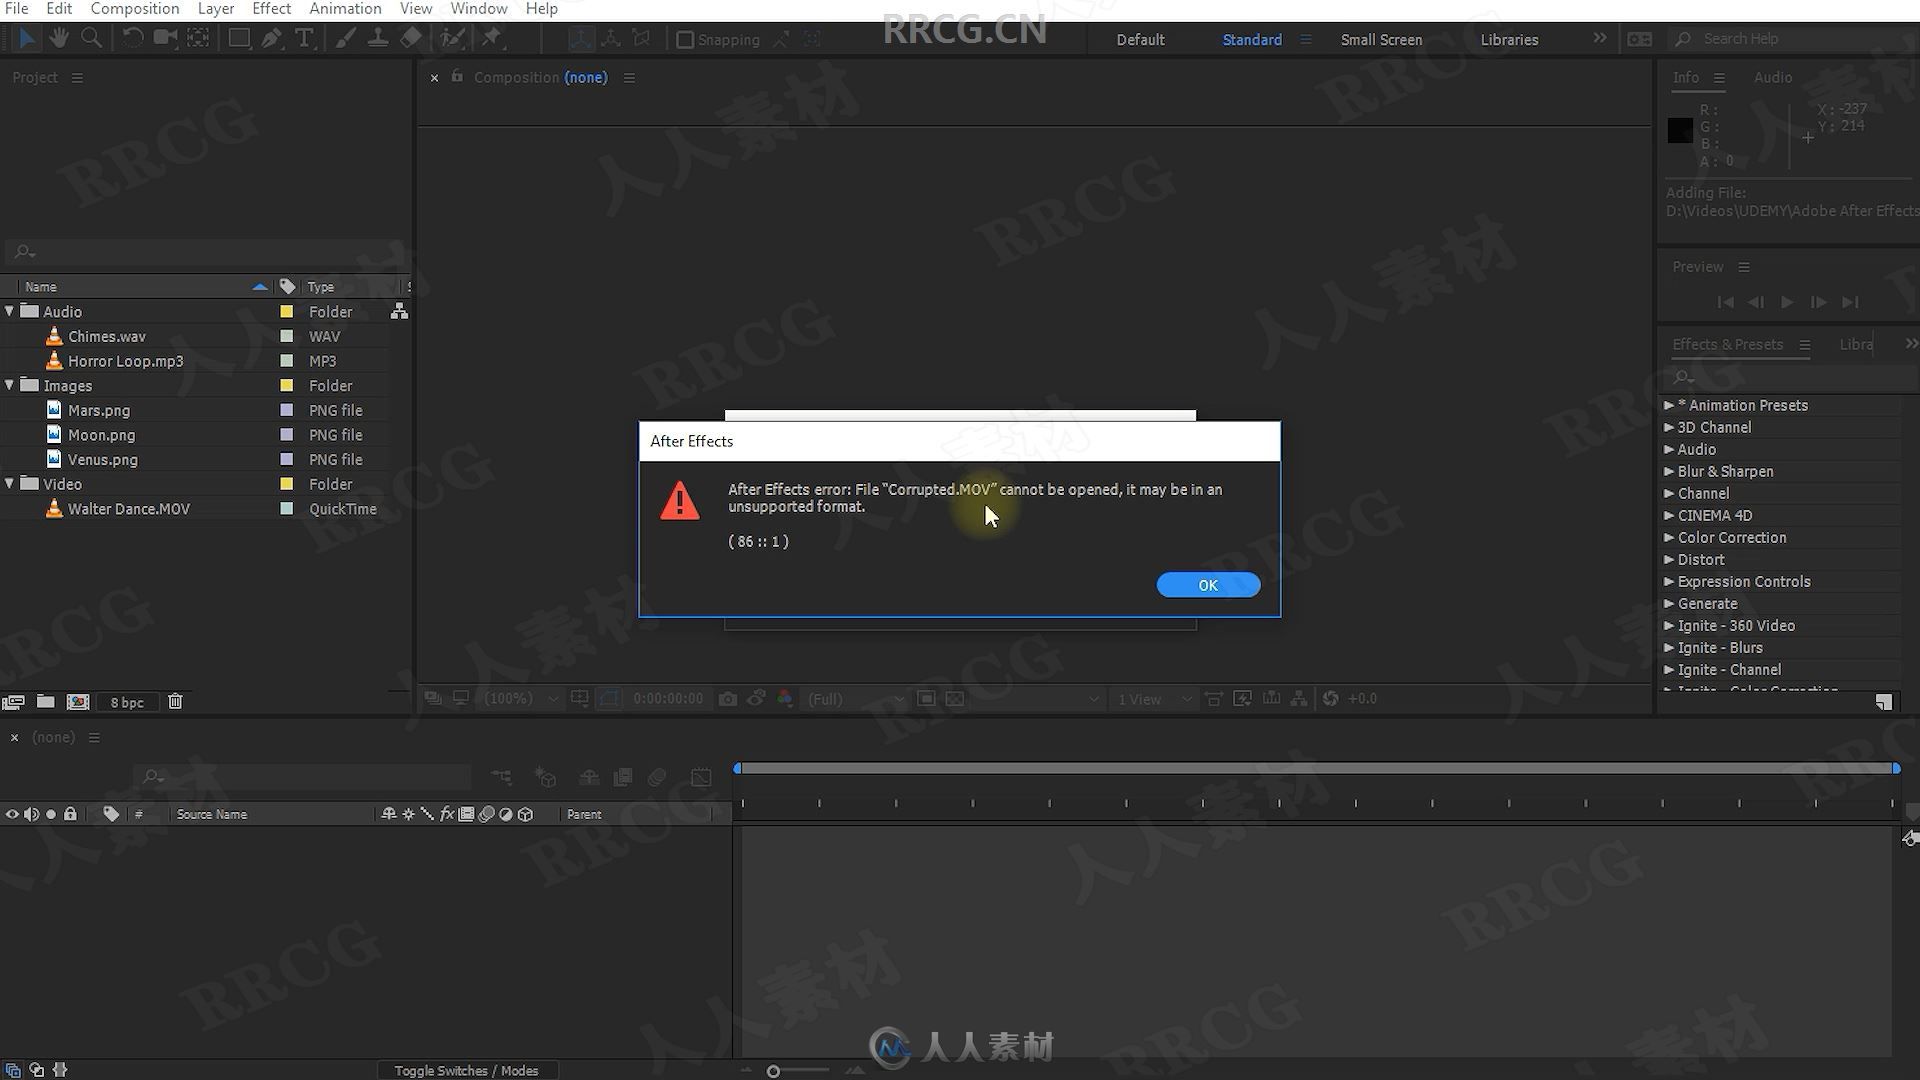1920x1080 pixels.
Task: Toggle frame blending for timeline layers
Action: [x=622, y=777]
